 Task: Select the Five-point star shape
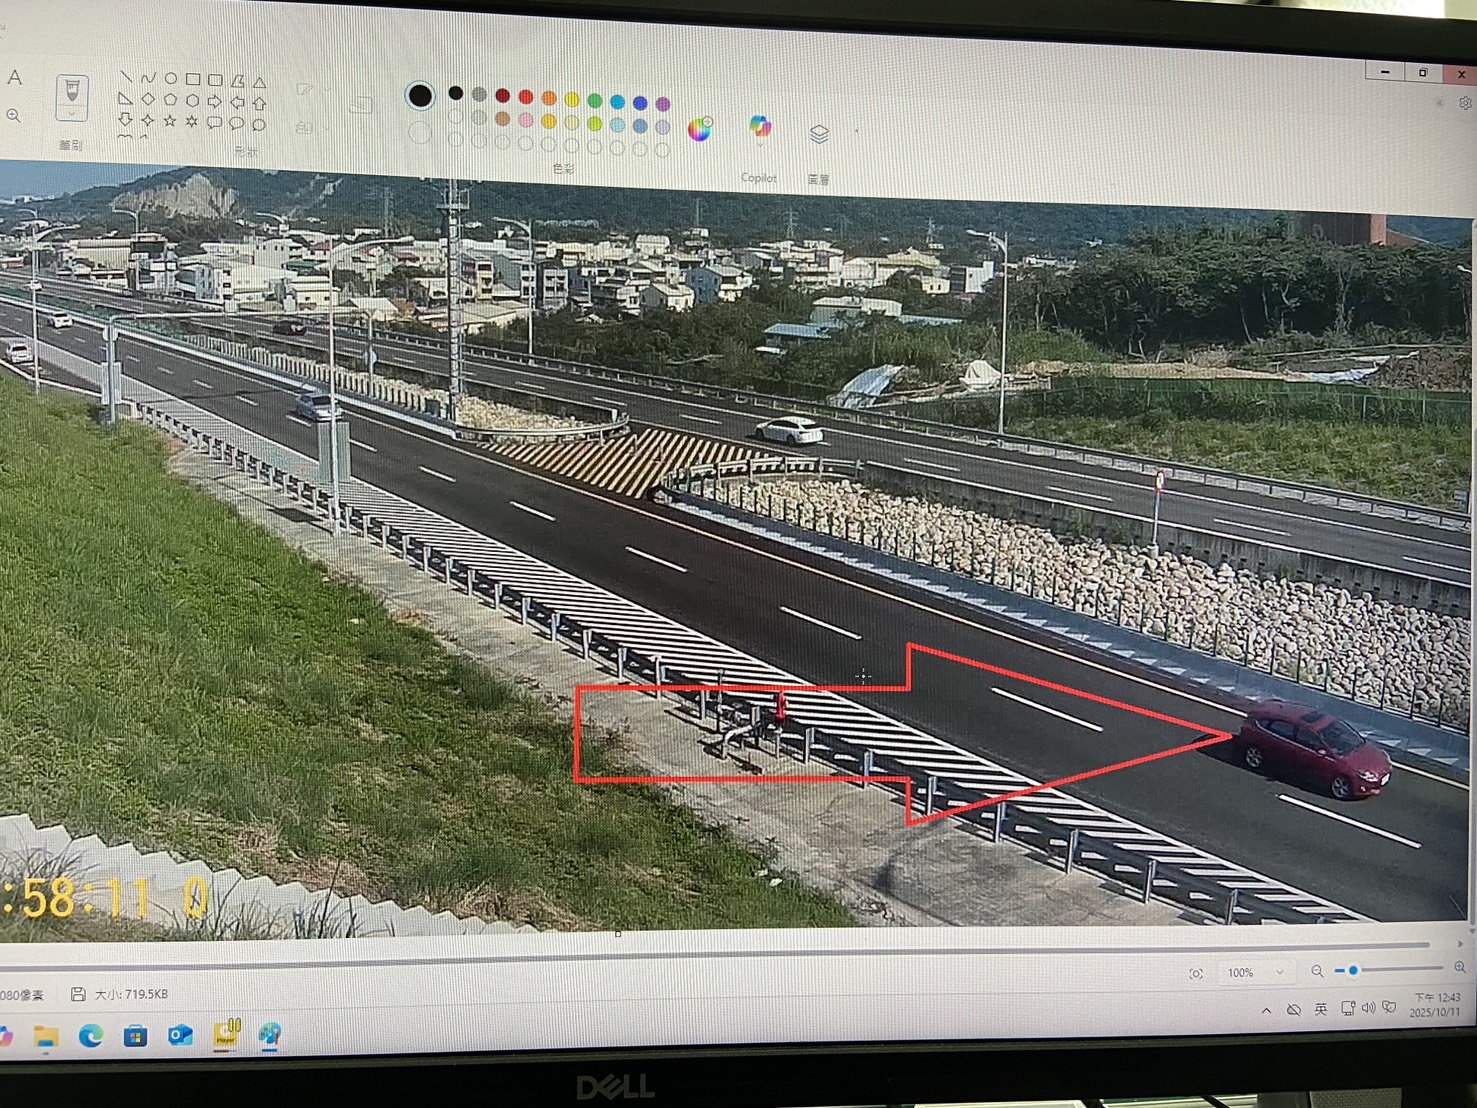(170, 121)
